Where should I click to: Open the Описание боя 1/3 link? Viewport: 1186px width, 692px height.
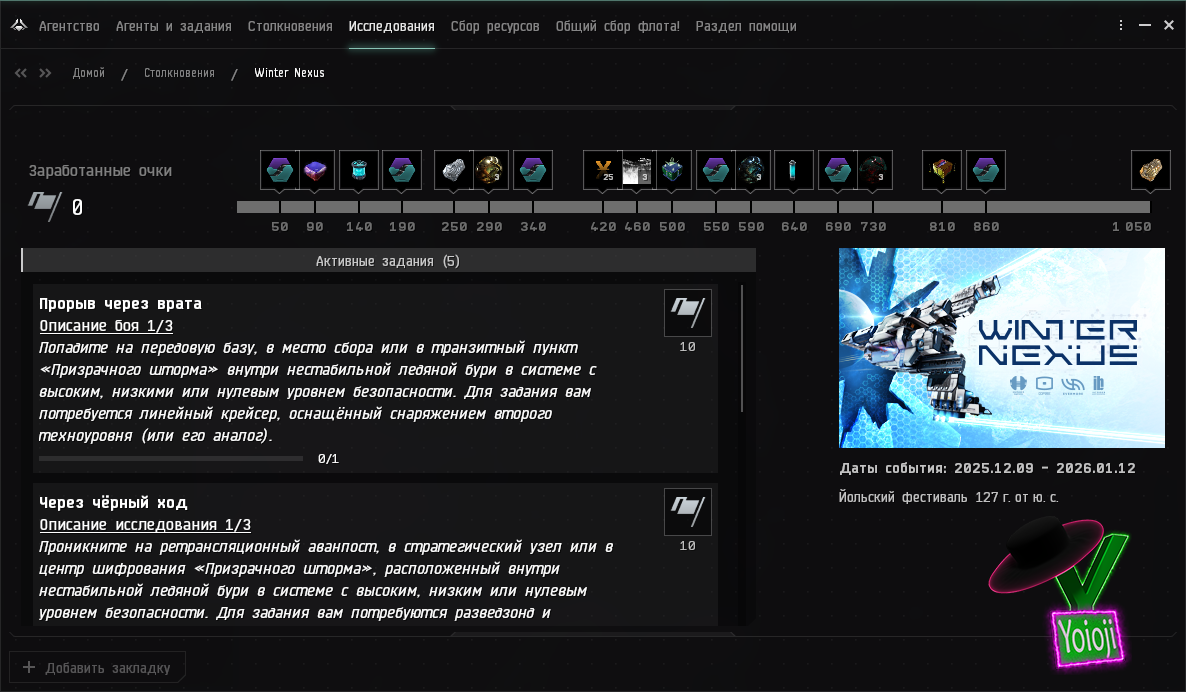(106, 326)
